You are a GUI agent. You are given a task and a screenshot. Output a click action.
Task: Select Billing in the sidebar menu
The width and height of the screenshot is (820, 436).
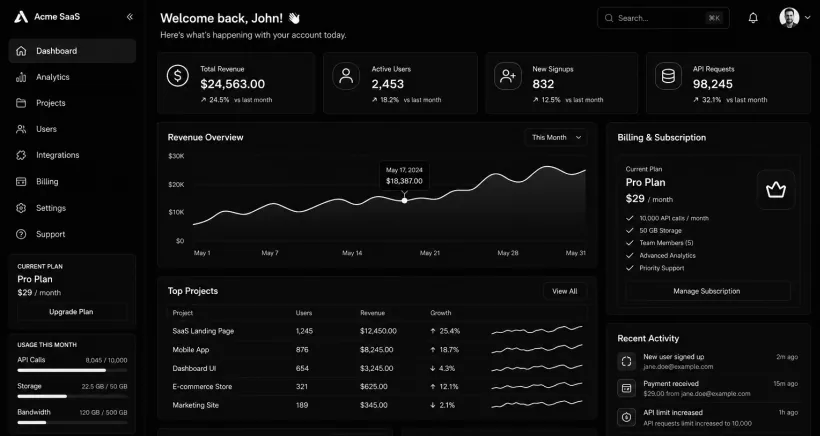[x=72, y=181]
